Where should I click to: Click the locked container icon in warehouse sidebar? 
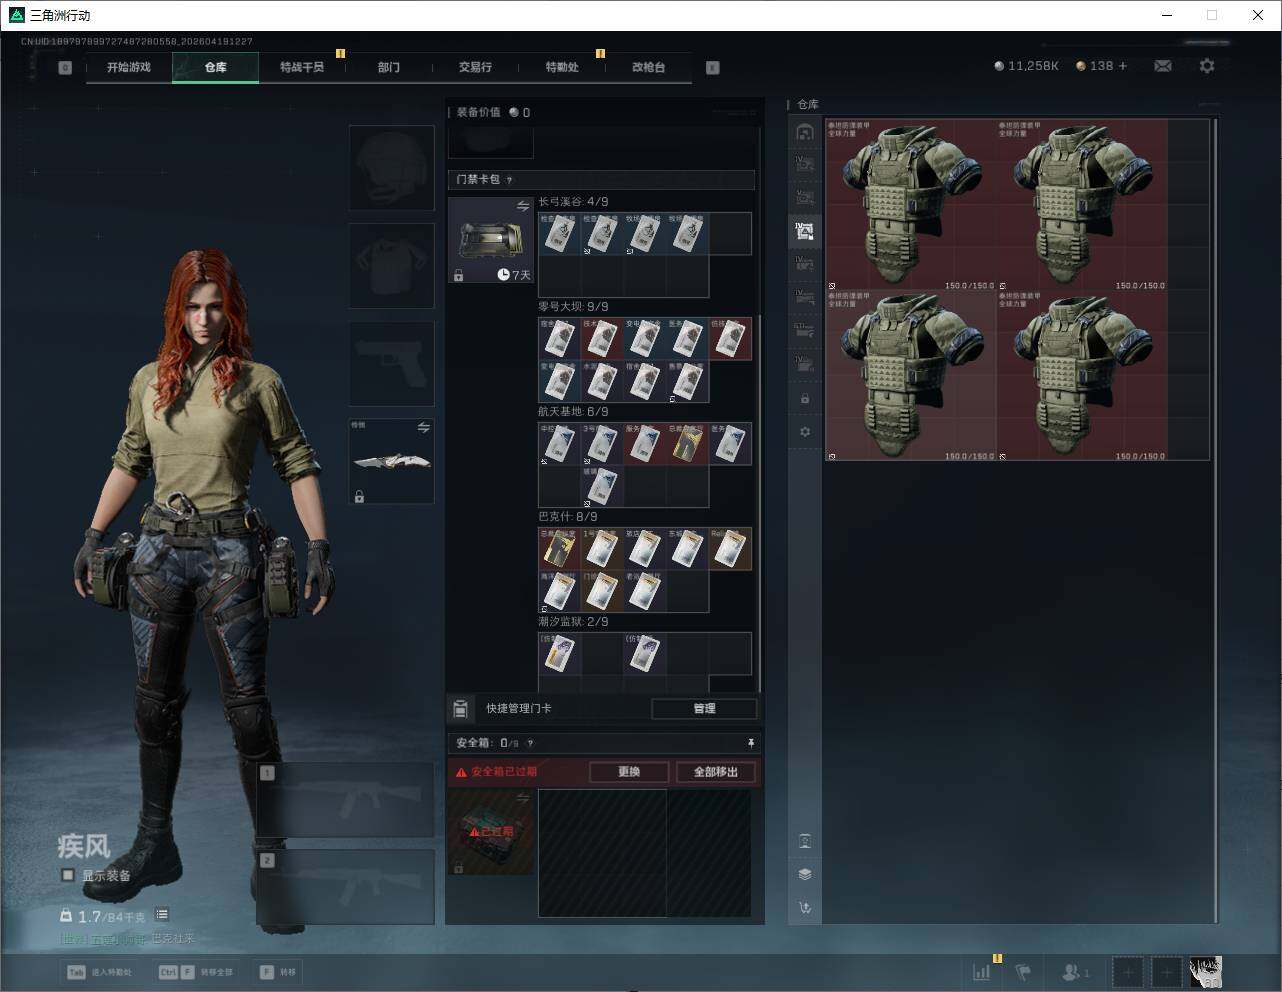coord(805,399)
